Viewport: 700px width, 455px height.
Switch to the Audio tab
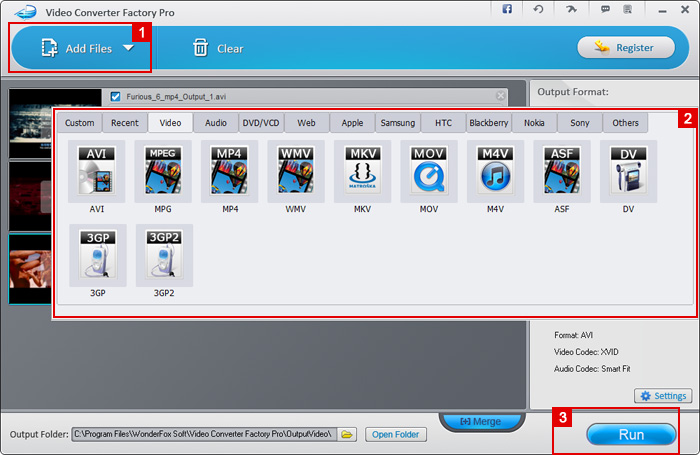pyautogui.click(x=216, y=123)
